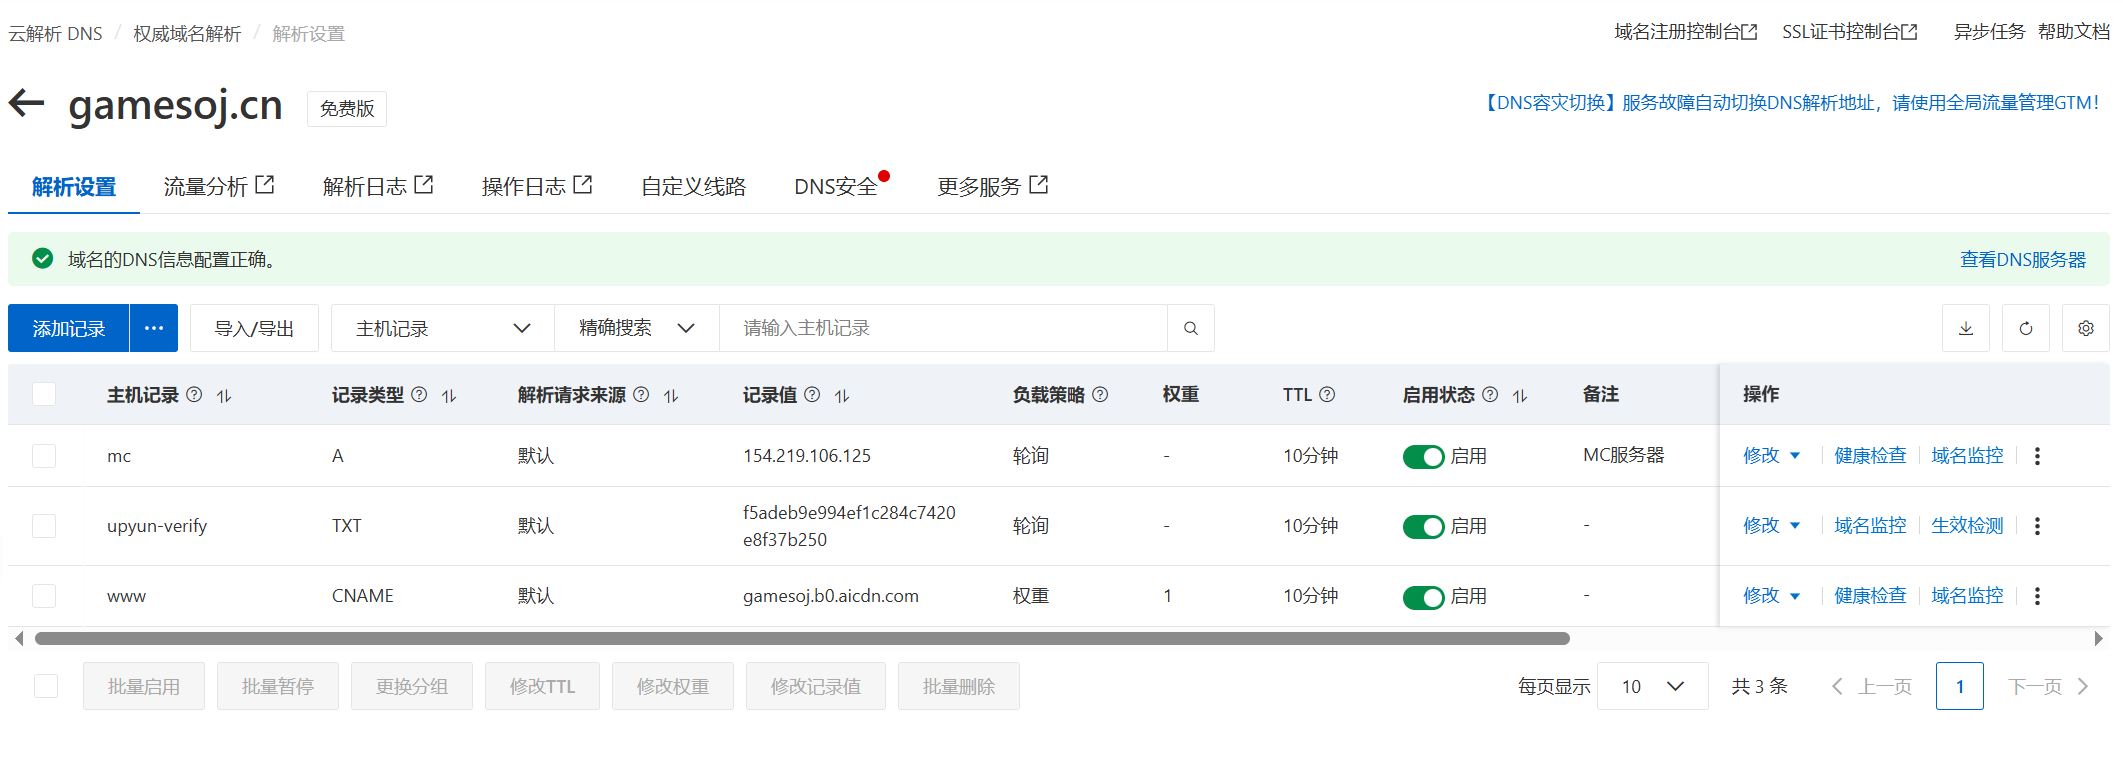Sort by host record column
Screen dimensions: 2123x774
[x=224, y=396]
